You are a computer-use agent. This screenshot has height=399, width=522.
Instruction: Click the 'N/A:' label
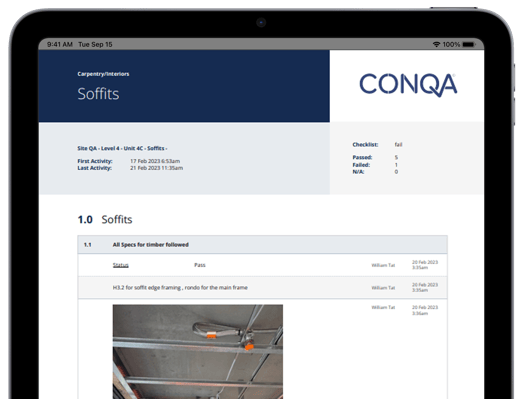[358, 172]
